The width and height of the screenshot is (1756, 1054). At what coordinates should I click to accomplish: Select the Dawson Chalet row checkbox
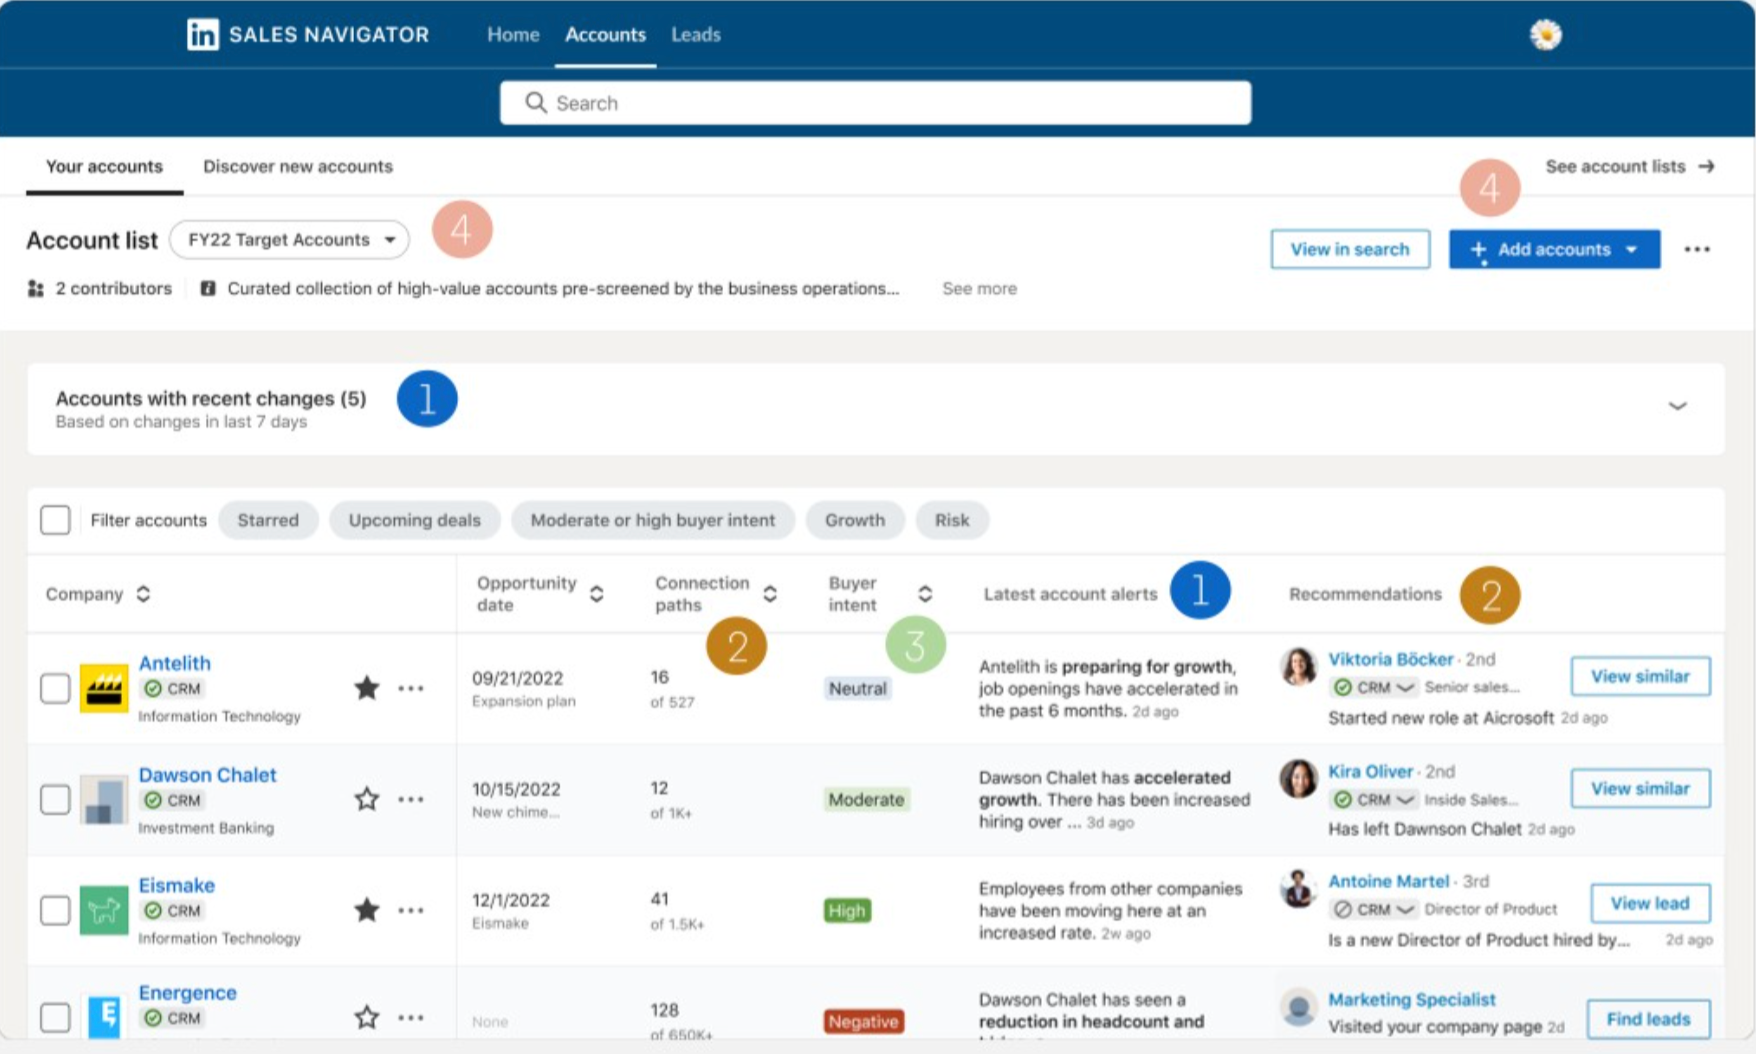coord(55,799)
